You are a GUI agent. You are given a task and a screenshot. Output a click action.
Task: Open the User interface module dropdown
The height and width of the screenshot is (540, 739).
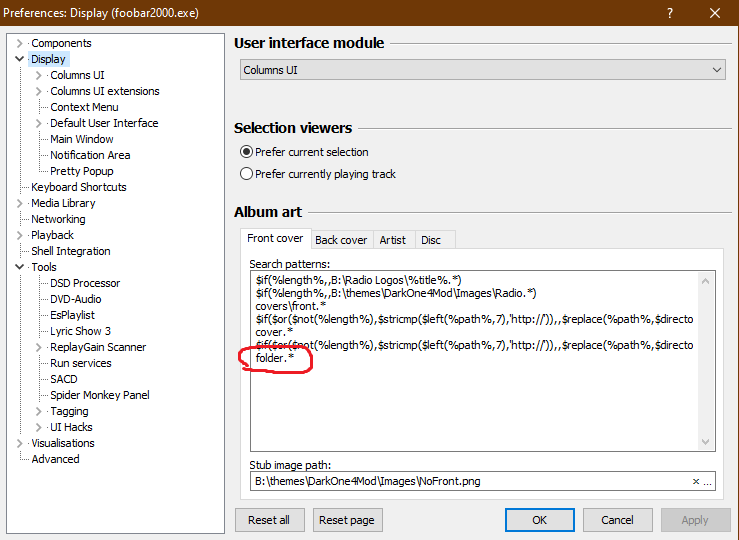[x=483, y=70]
